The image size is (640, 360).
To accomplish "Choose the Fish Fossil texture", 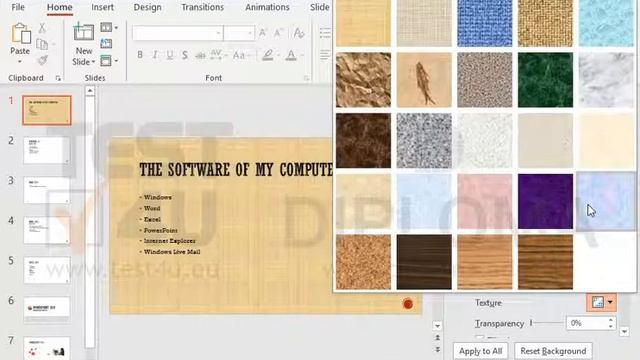I will [x=424, y=80].
